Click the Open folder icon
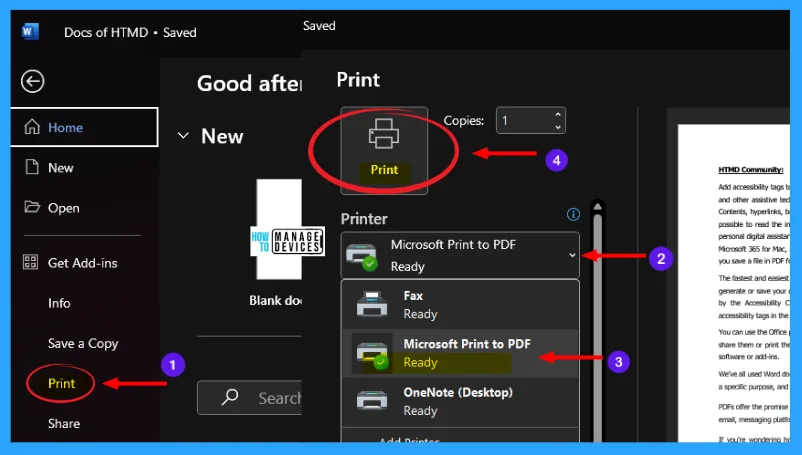 [32, 207]
